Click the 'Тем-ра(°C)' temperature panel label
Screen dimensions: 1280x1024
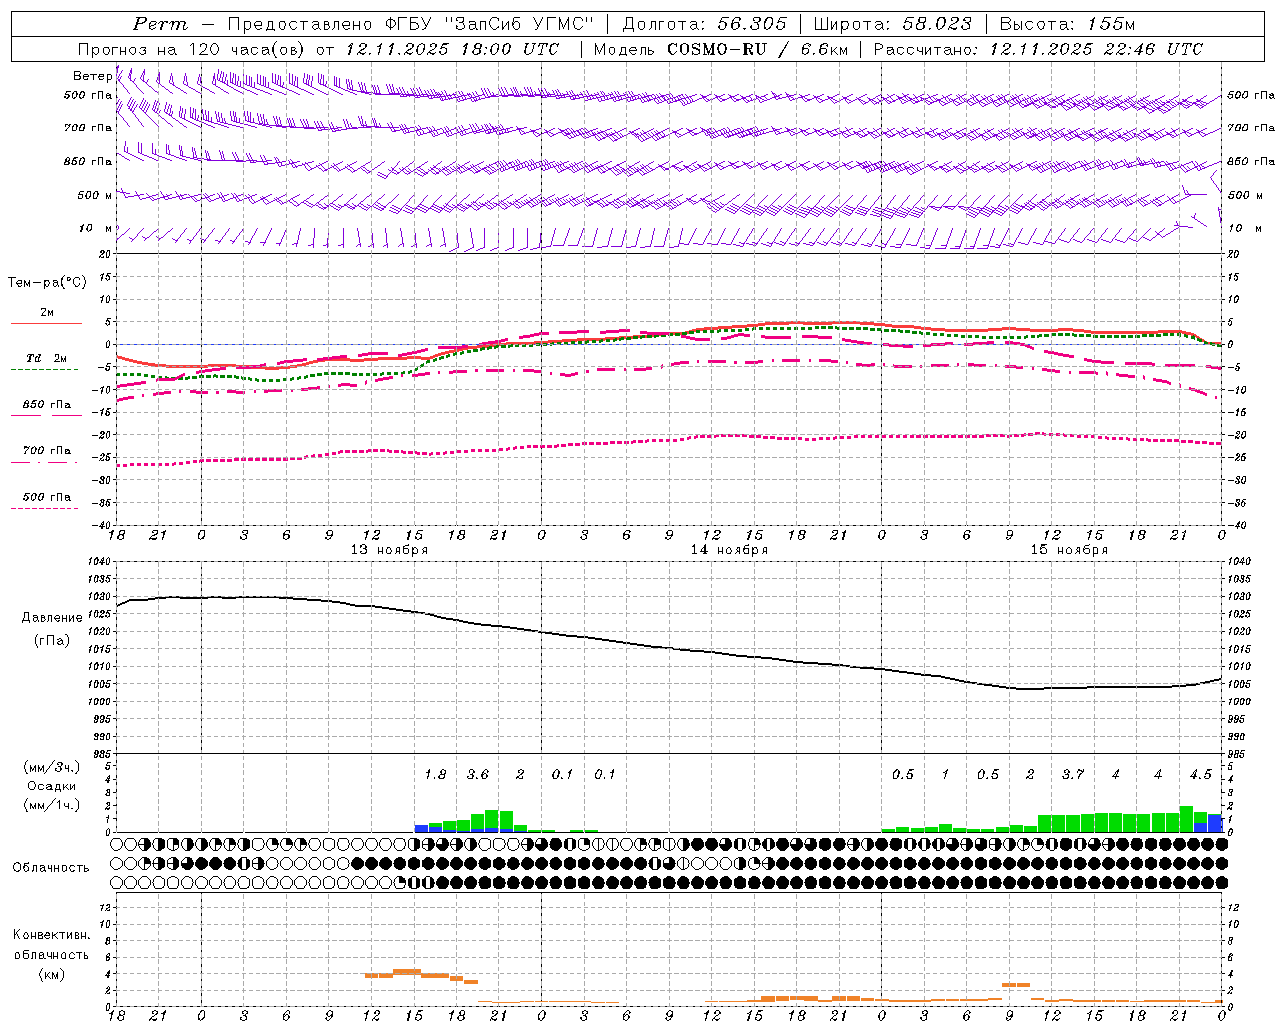tap(47, 283)
